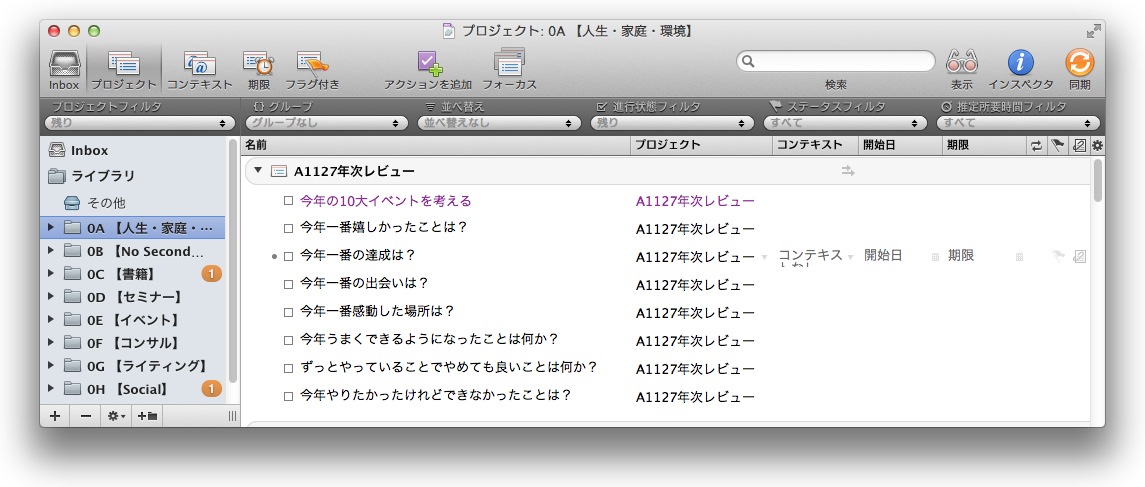Tick the checkbox for 今年一番の出会いは？

click(288, 284)
